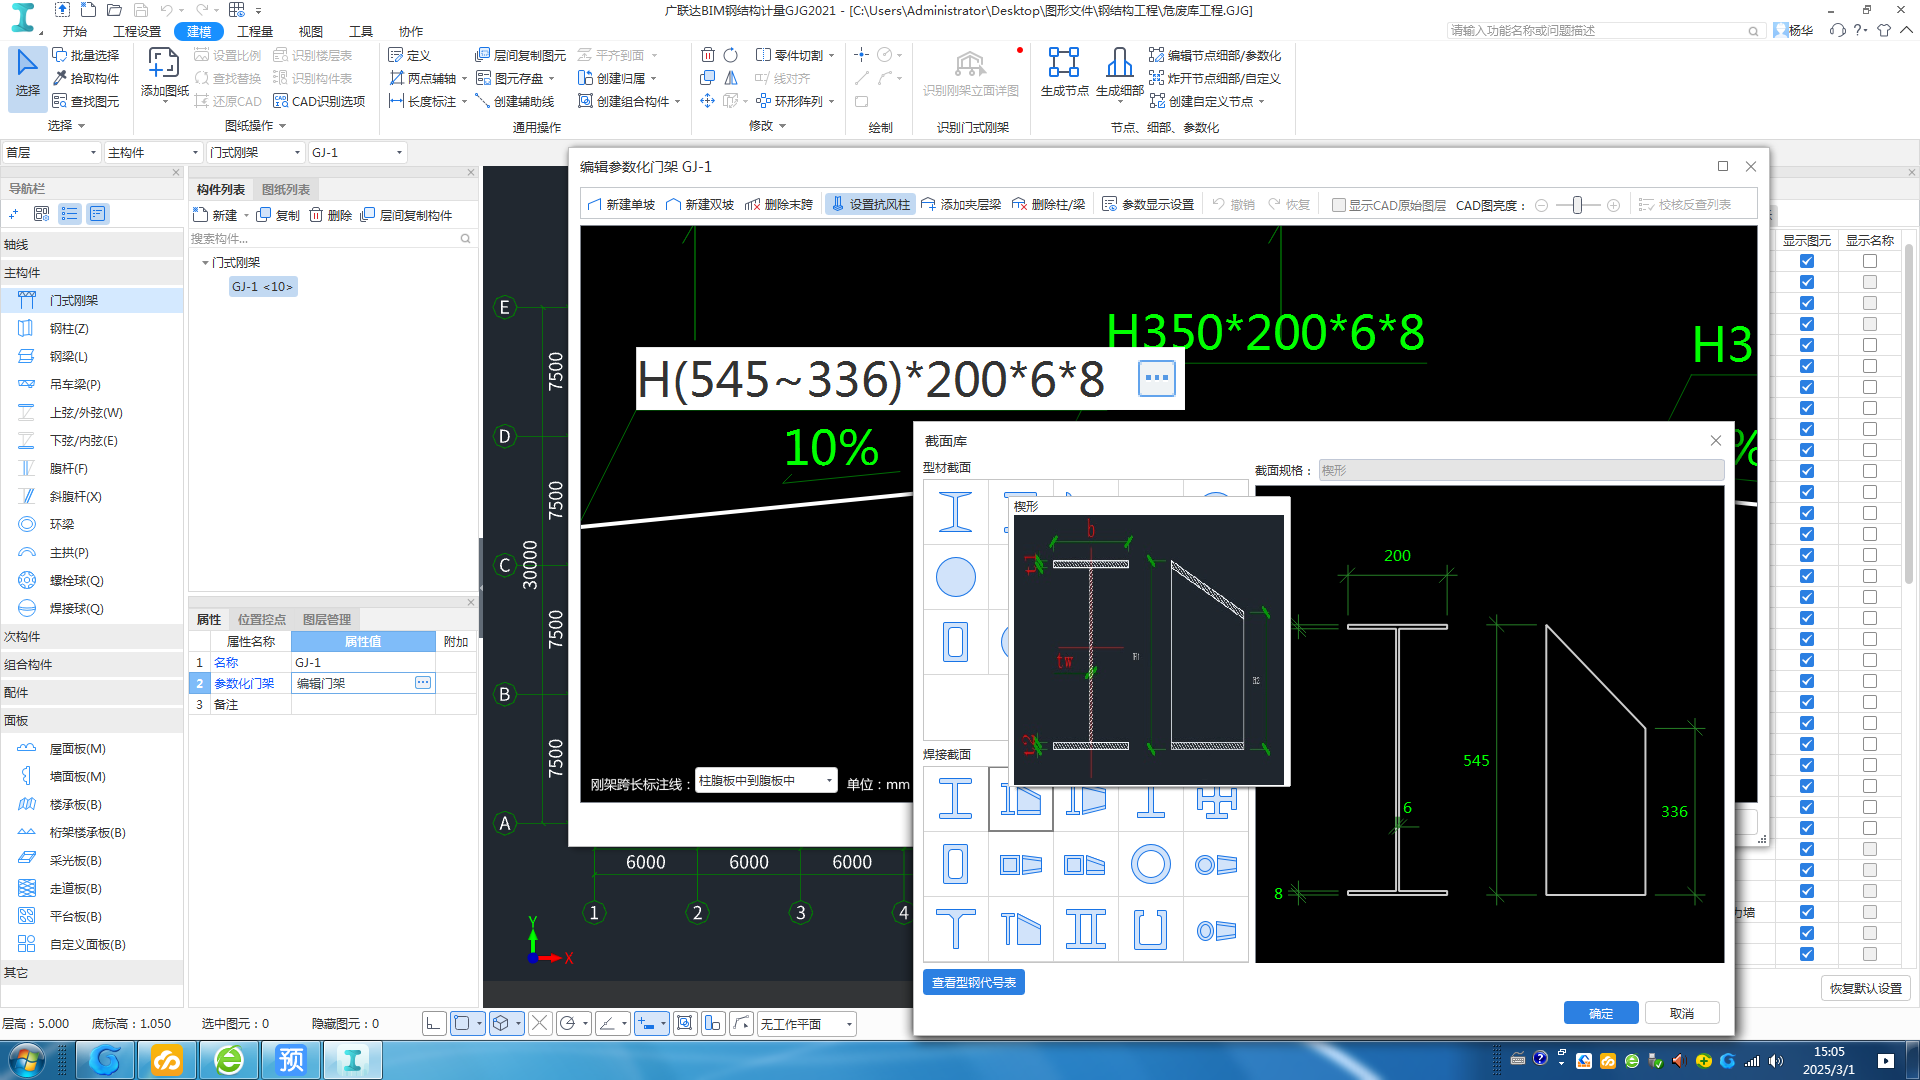Adjust CAD图亮度 slider handle
Screen dimensions: 1920x1080
(1577, 205)
